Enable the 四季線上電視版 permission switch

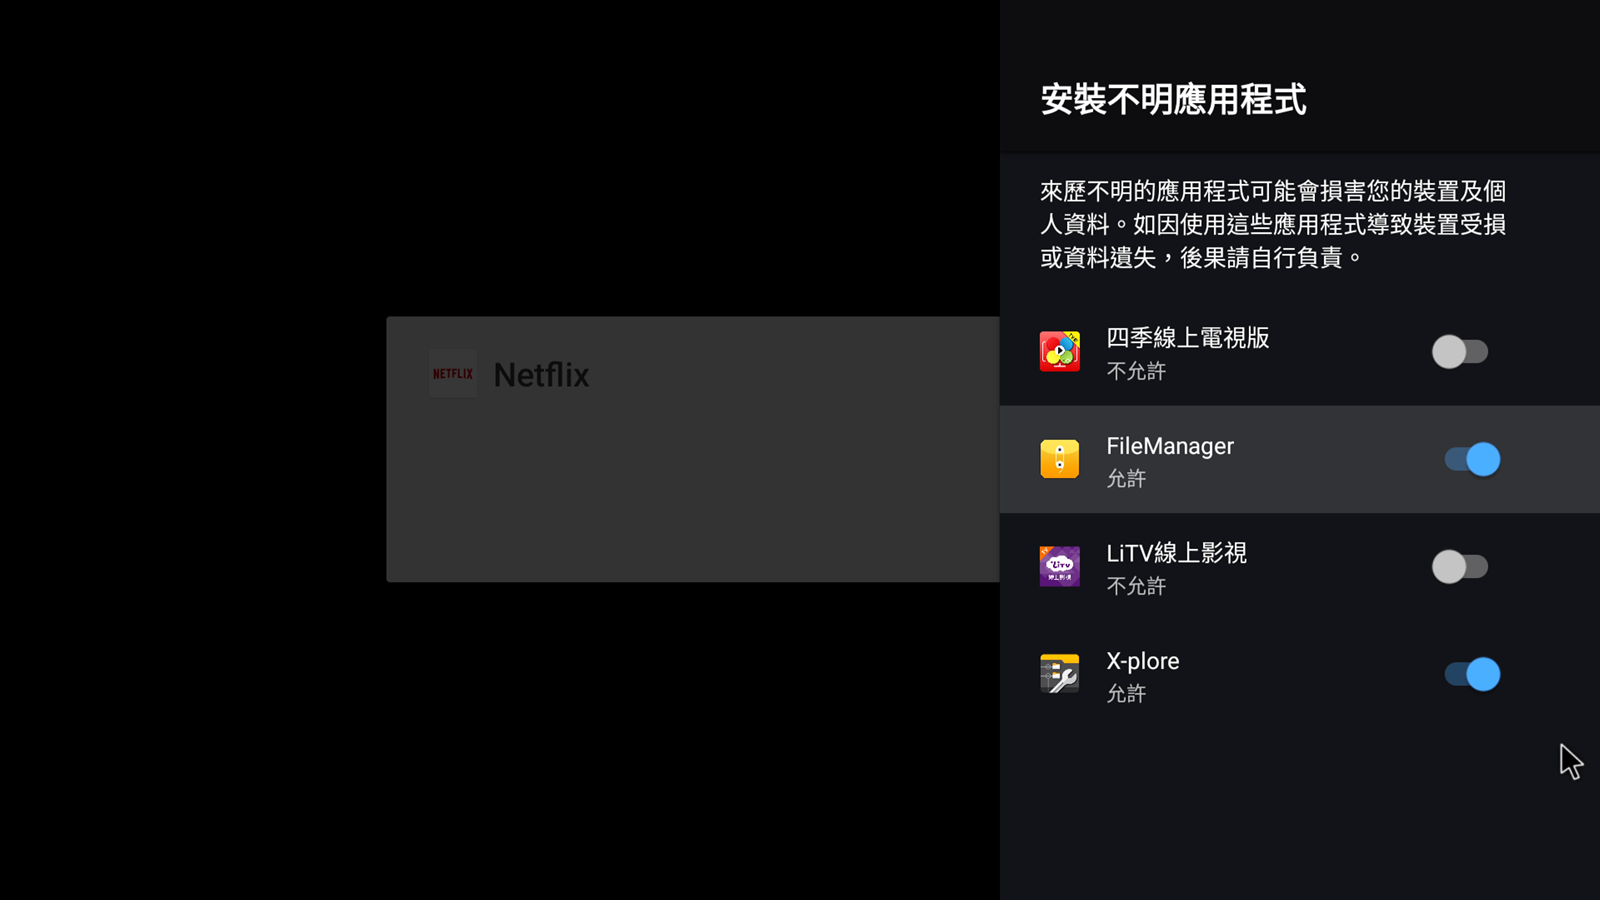tap(1460, 352)
